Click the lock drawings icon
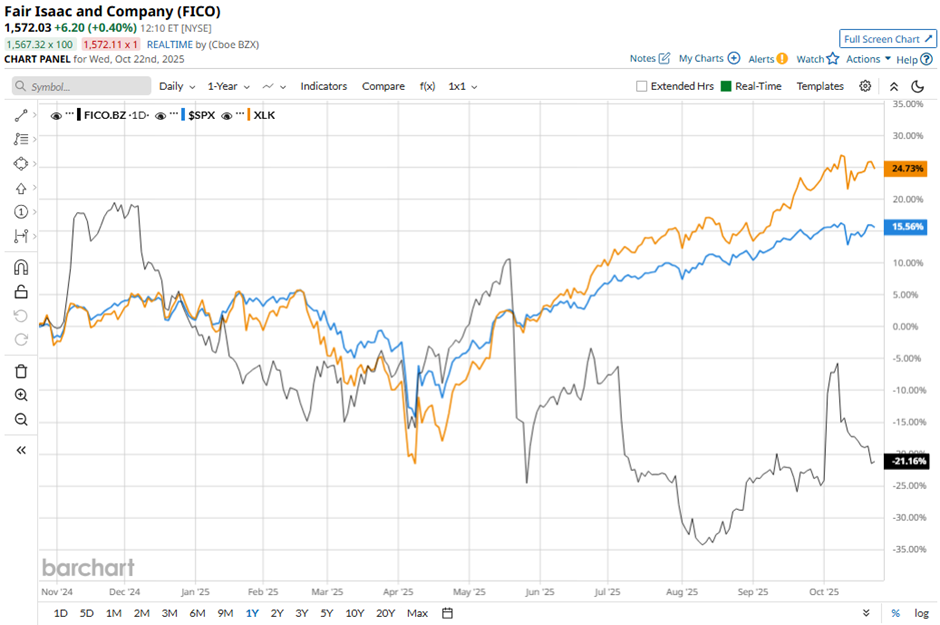Viewport: 940px width, 625px height. click(x=21, y=292)
